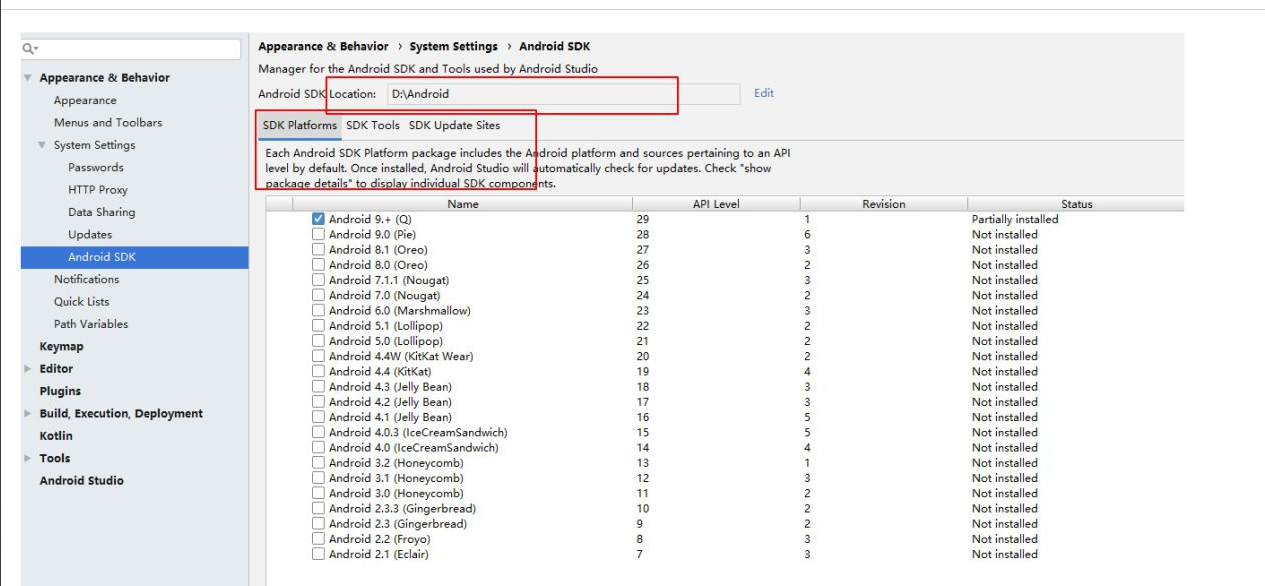Tick the Android 5.1 (Lollipop) checkbox
The image size is (1265, 586).
(318, 326)
